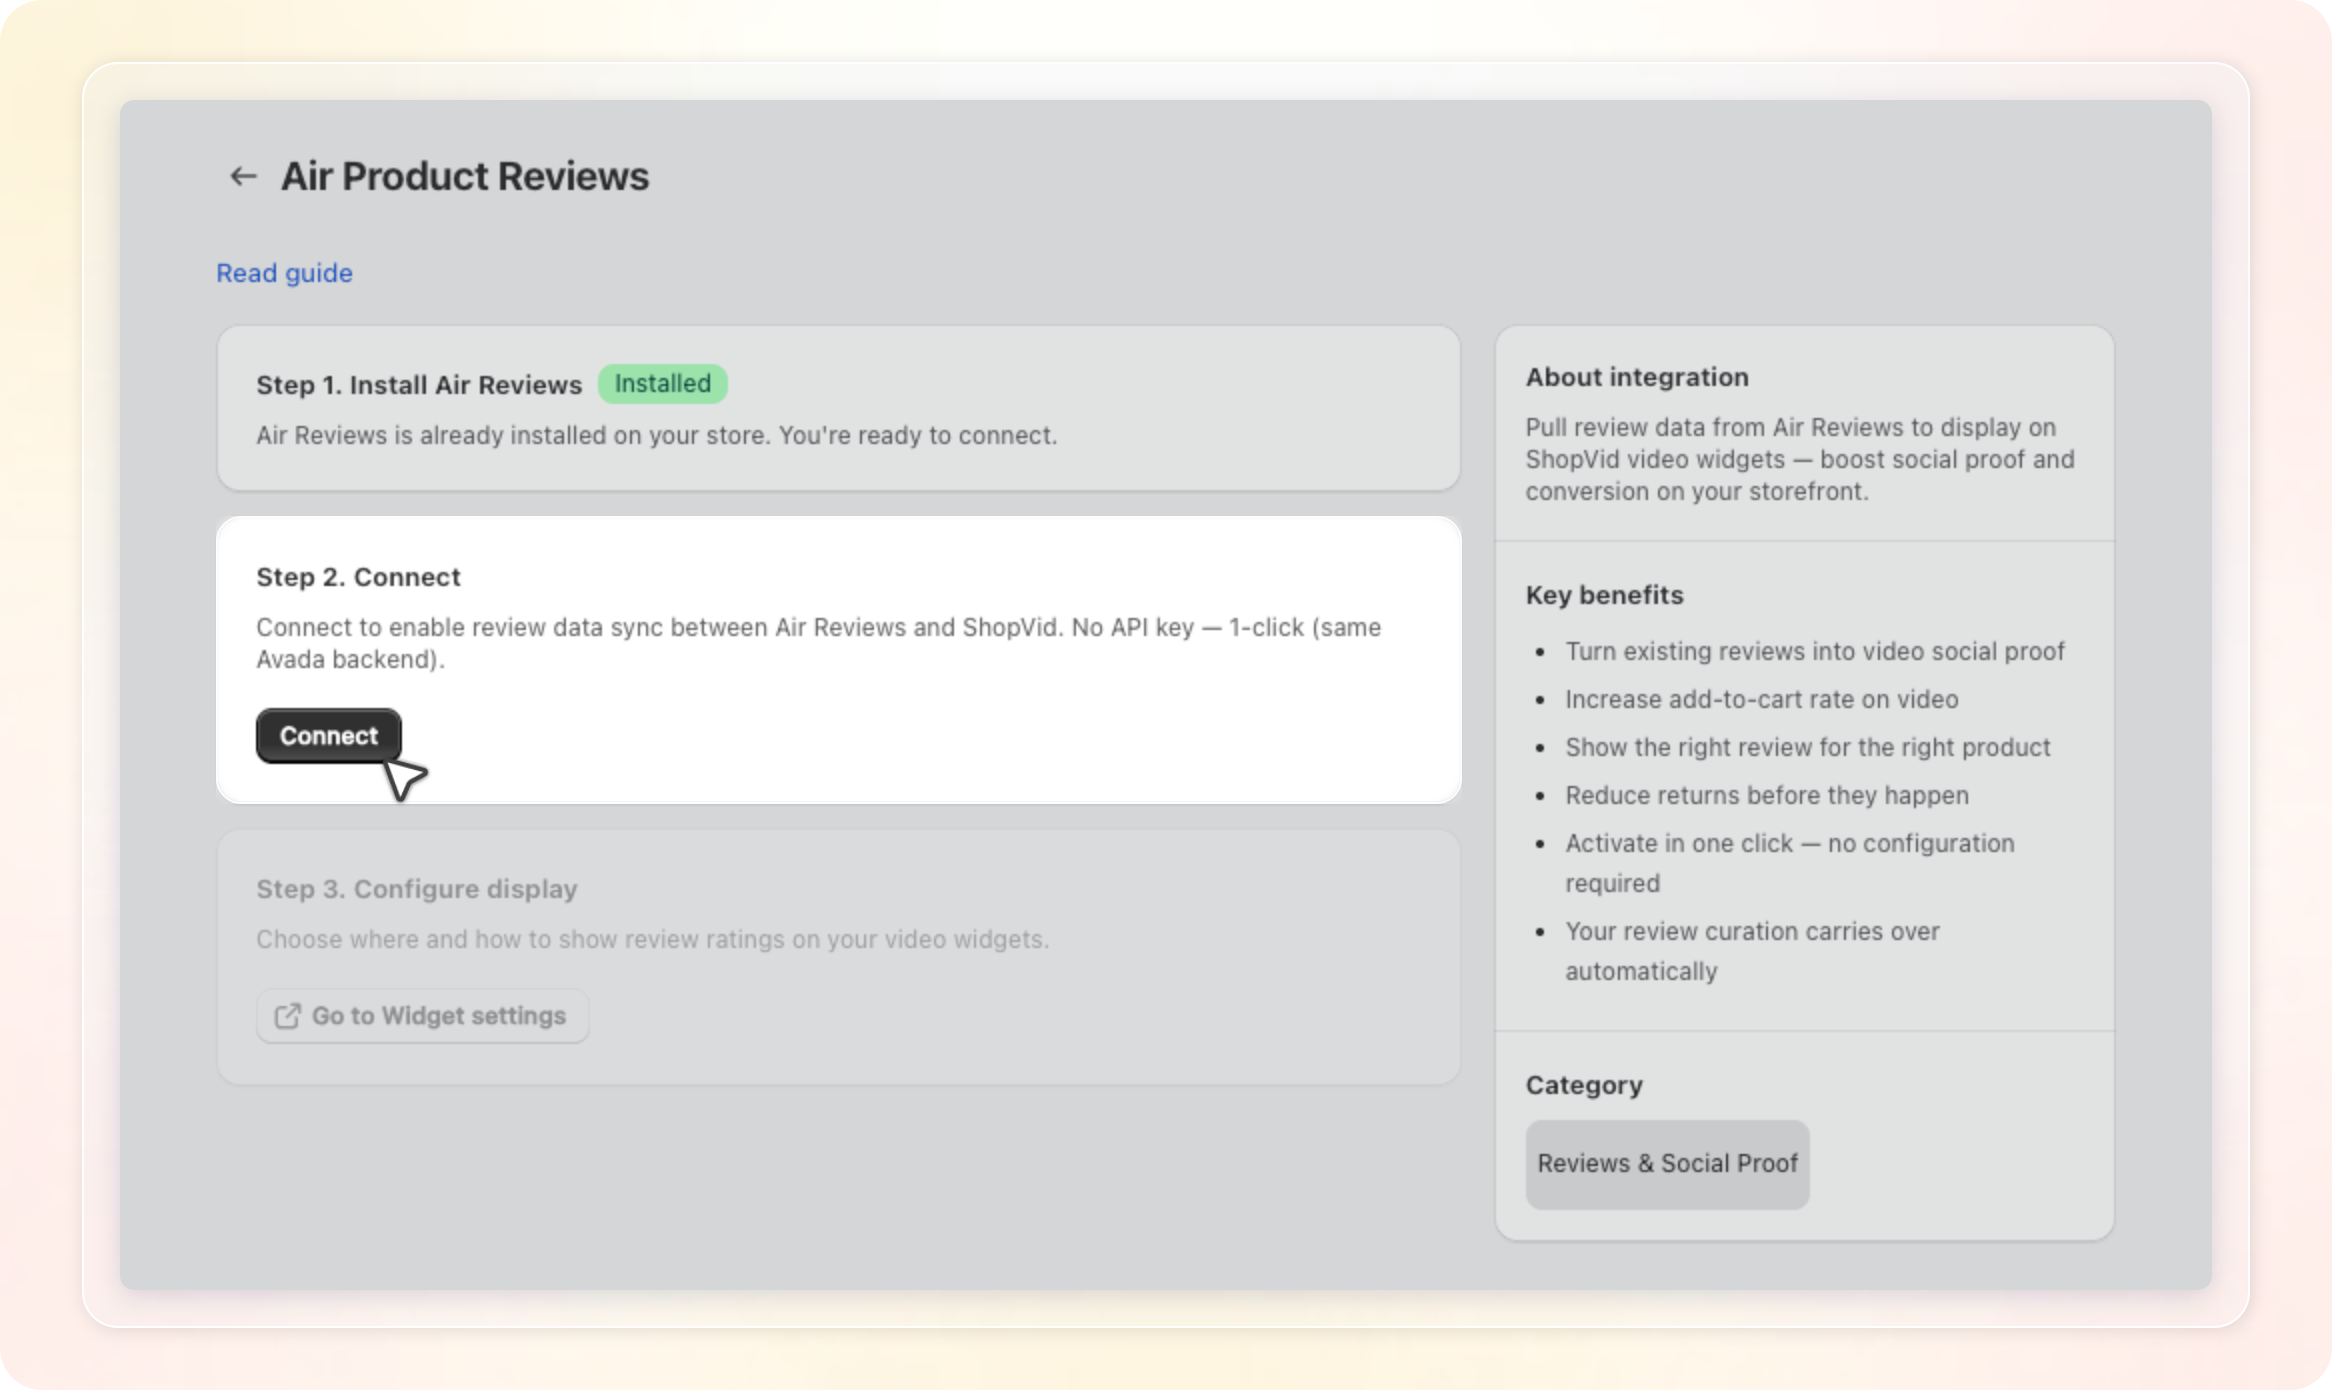Click 'Turn existing reviews into video social proof'
The height and width of the screenshot is (1390, 2332).
click(x=1814, y=651)
